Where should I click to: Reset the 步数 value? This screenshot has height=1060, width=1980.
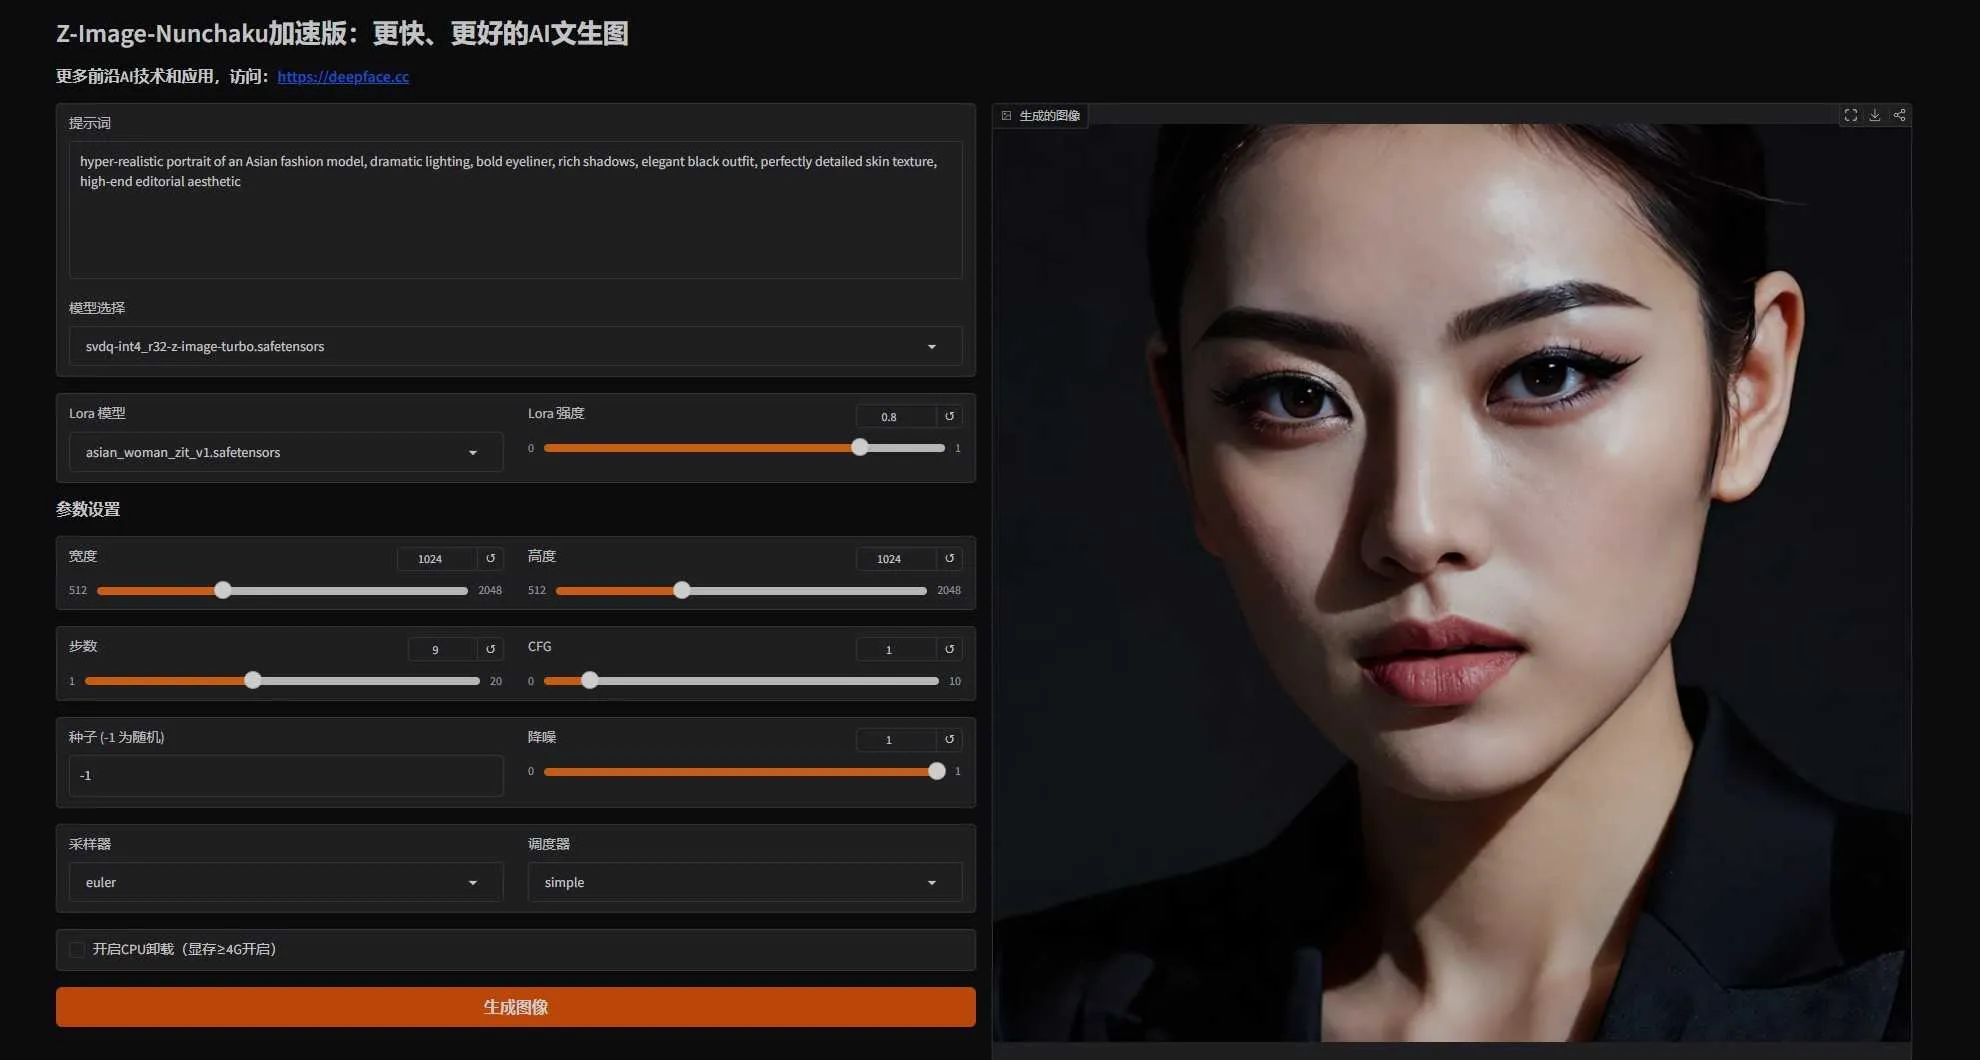(x=489, y=648)
